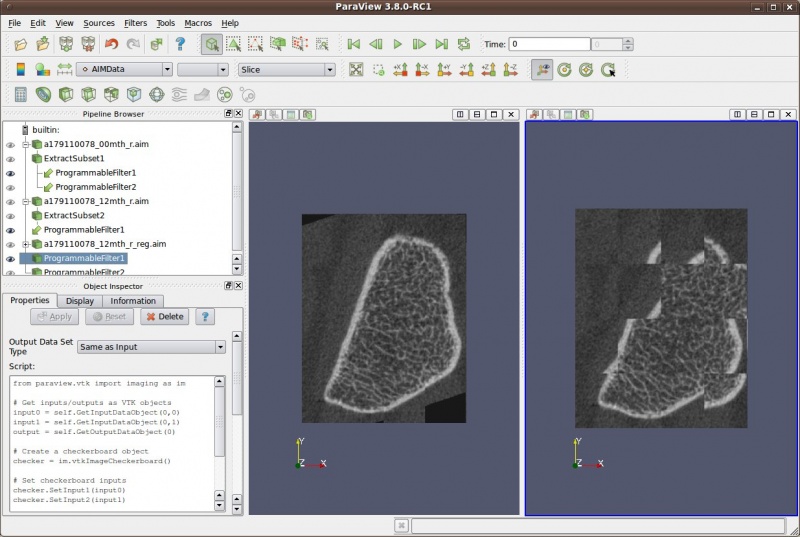800x537 pixels.
Task: Set view direction to +X
Action: pos(400,69)
